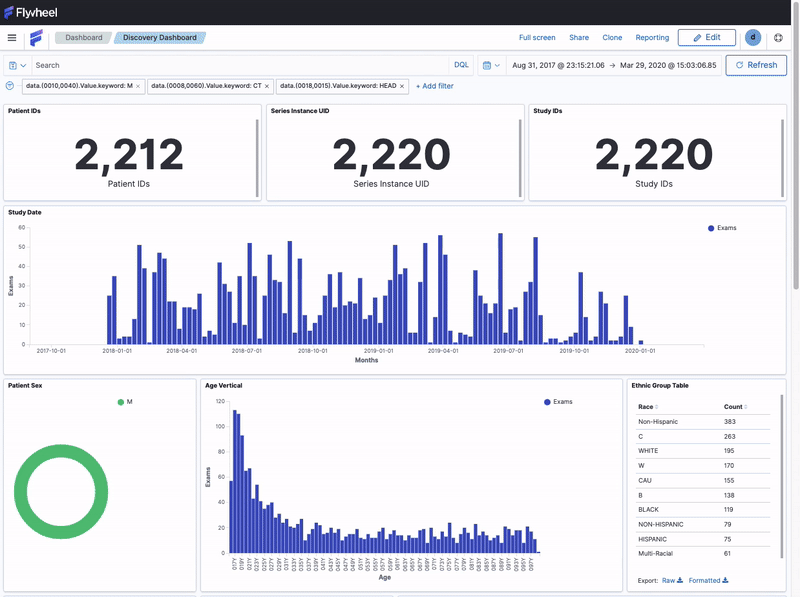Click the user avatar 'd' icon
The width and height of the screenshot is (800, 597).
pyautogui.click(x=752, y=38)
